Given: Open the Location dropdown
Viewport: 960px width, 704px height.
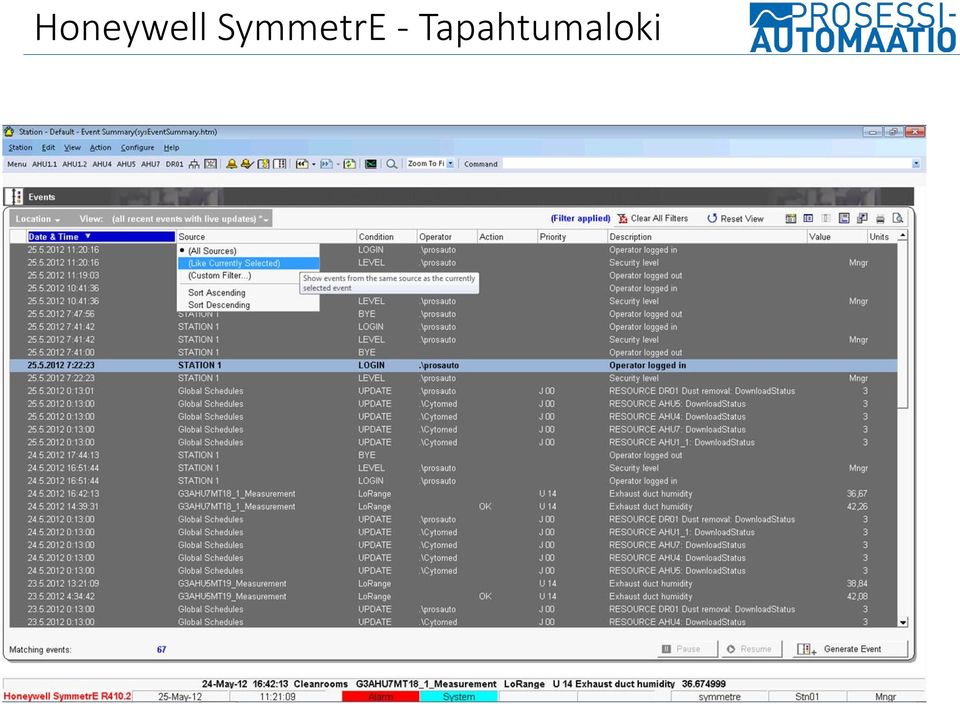Looking at the screenshot, I should [38, 219].
